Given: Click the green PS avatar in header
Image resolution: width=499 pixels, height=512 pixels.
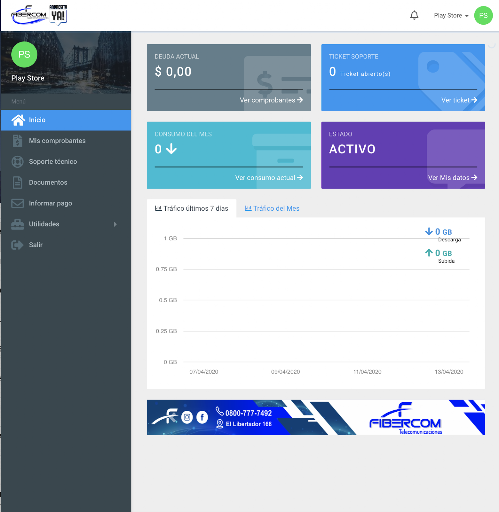Looking at the screenshot, I should (483, 15).
